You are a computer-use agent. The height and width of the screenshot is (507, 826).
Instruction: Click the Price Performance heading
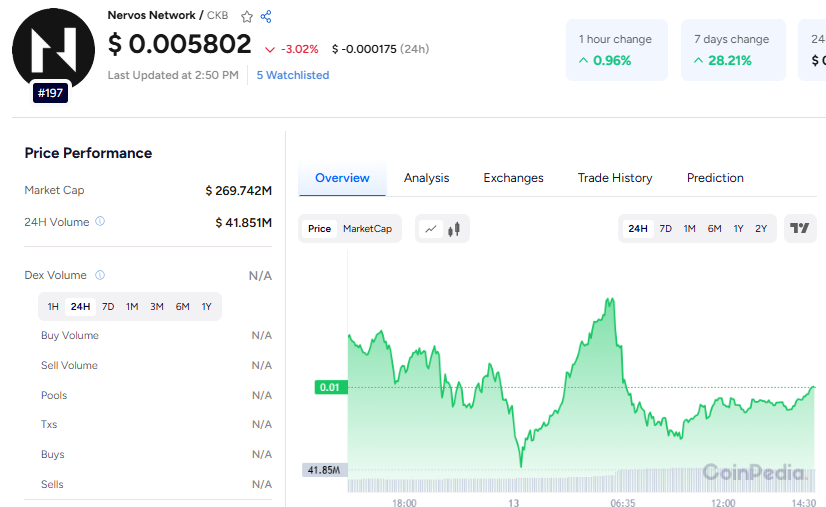tap(88, 153)
